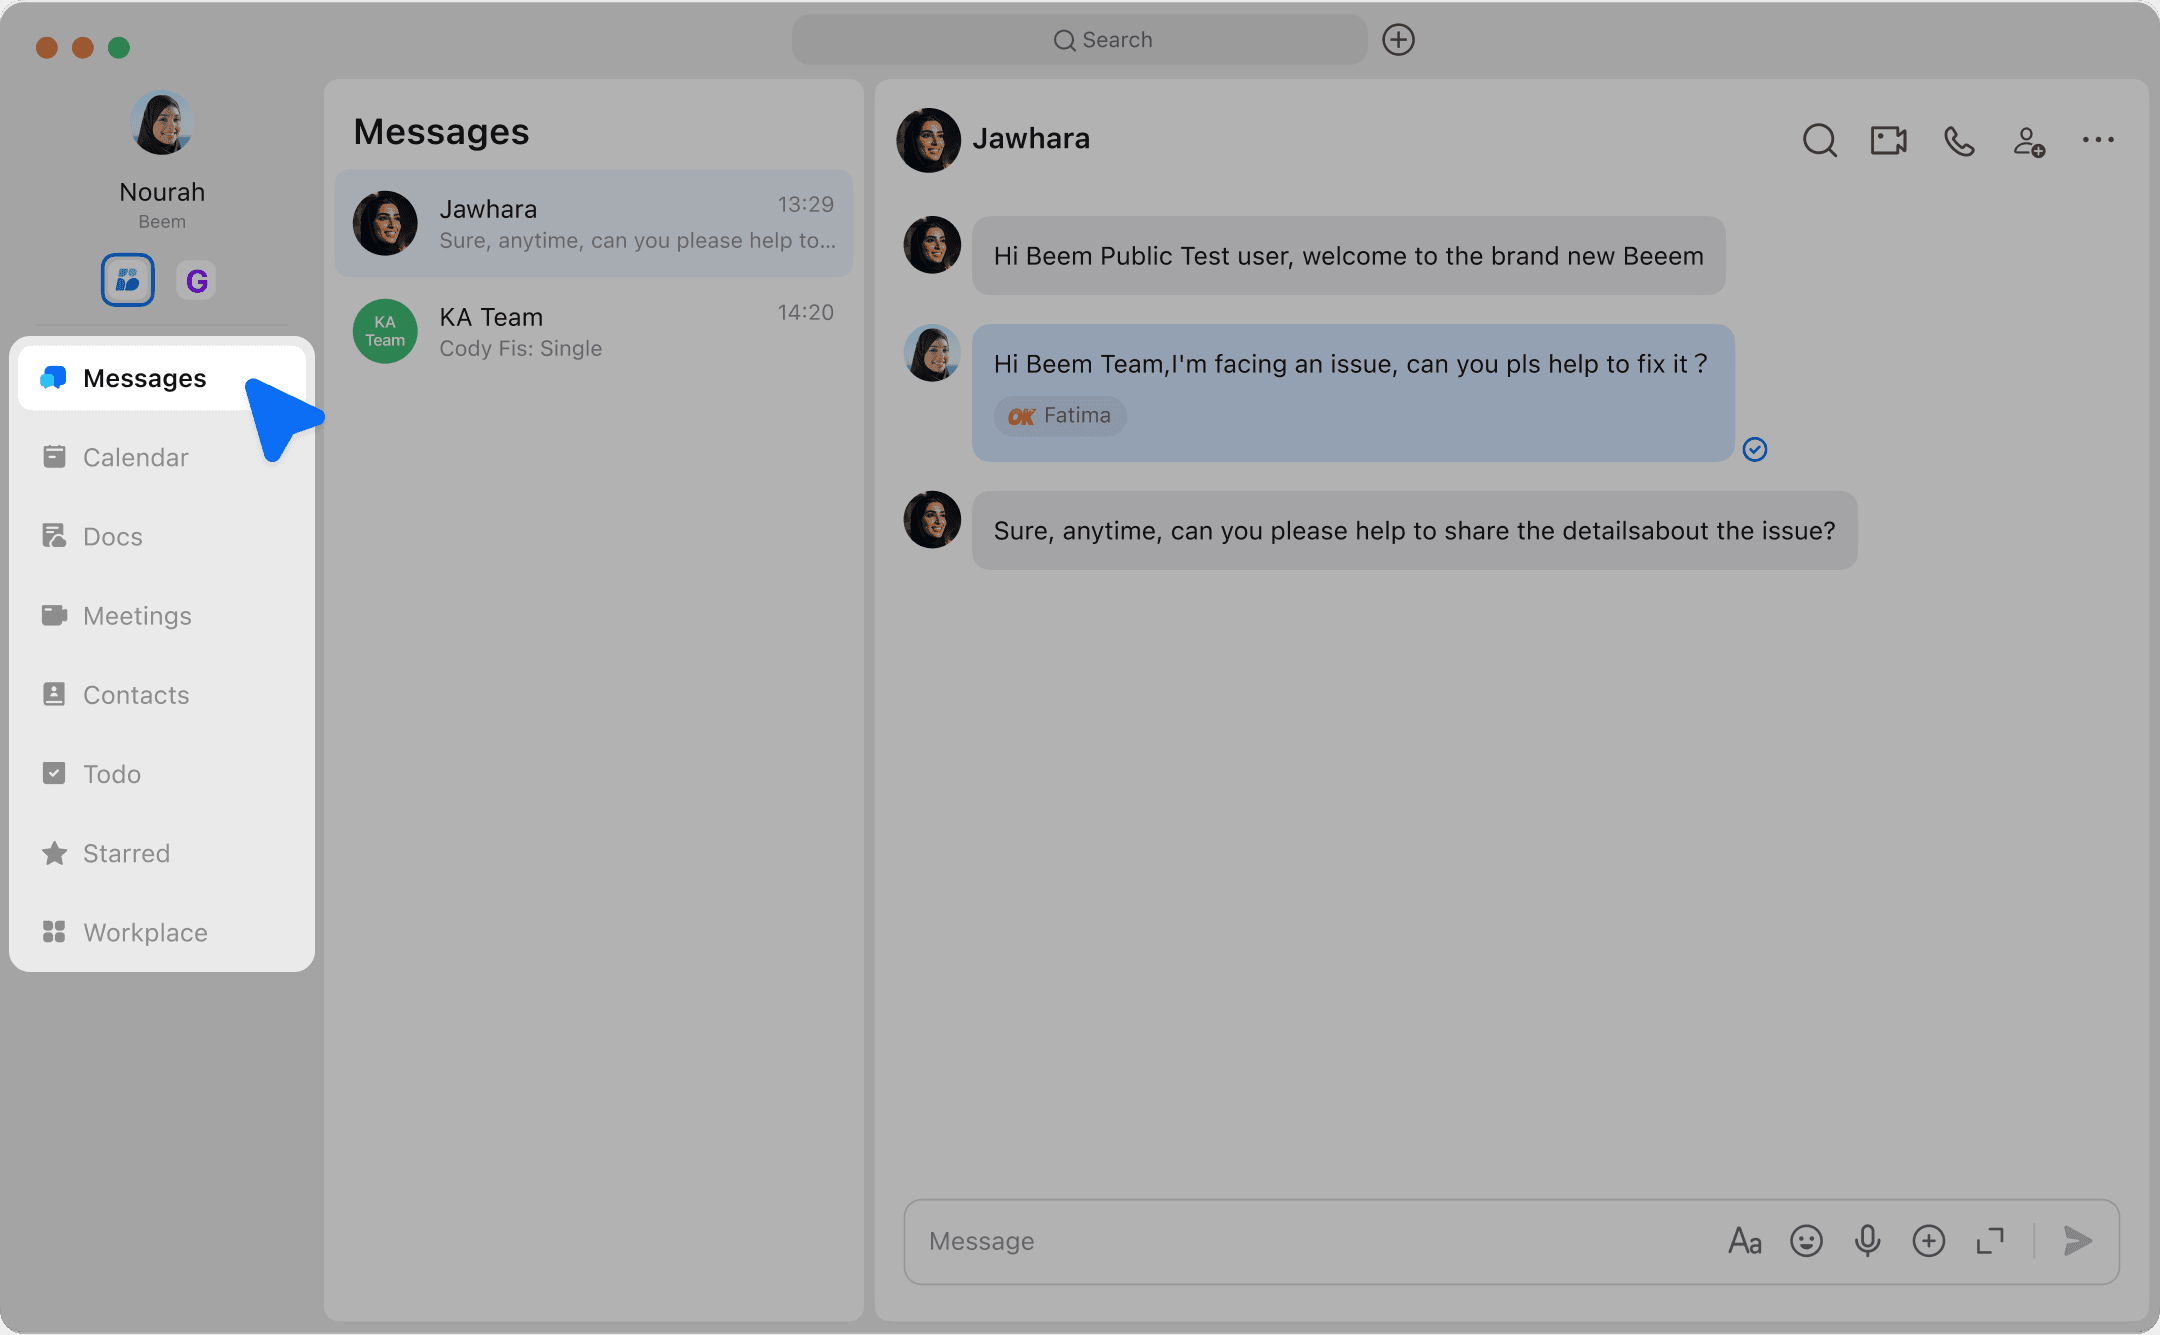Expand the message editor to full size

pos(1990,1241)
